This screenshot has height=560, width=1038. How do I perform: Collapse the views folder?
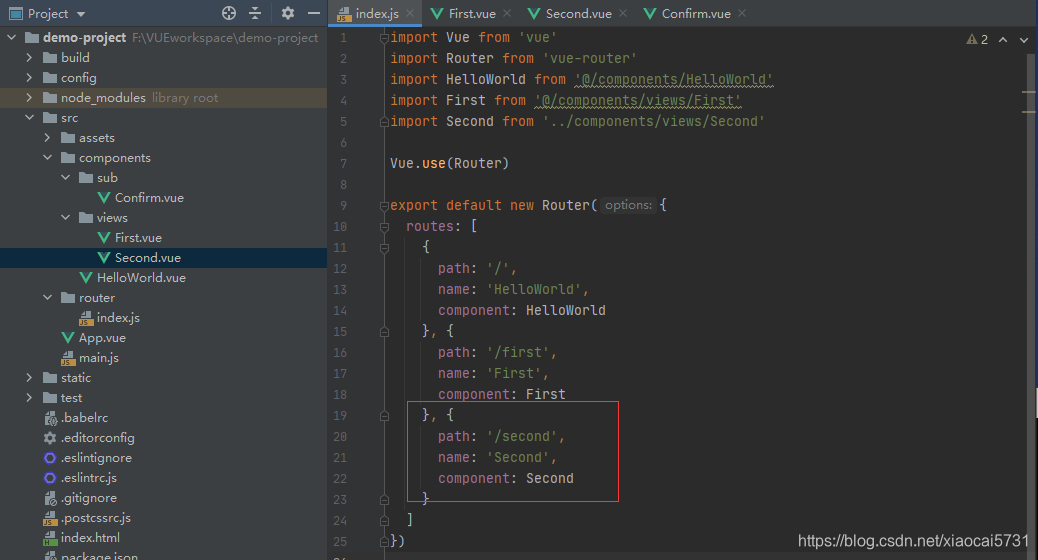[x=65, y=217]
